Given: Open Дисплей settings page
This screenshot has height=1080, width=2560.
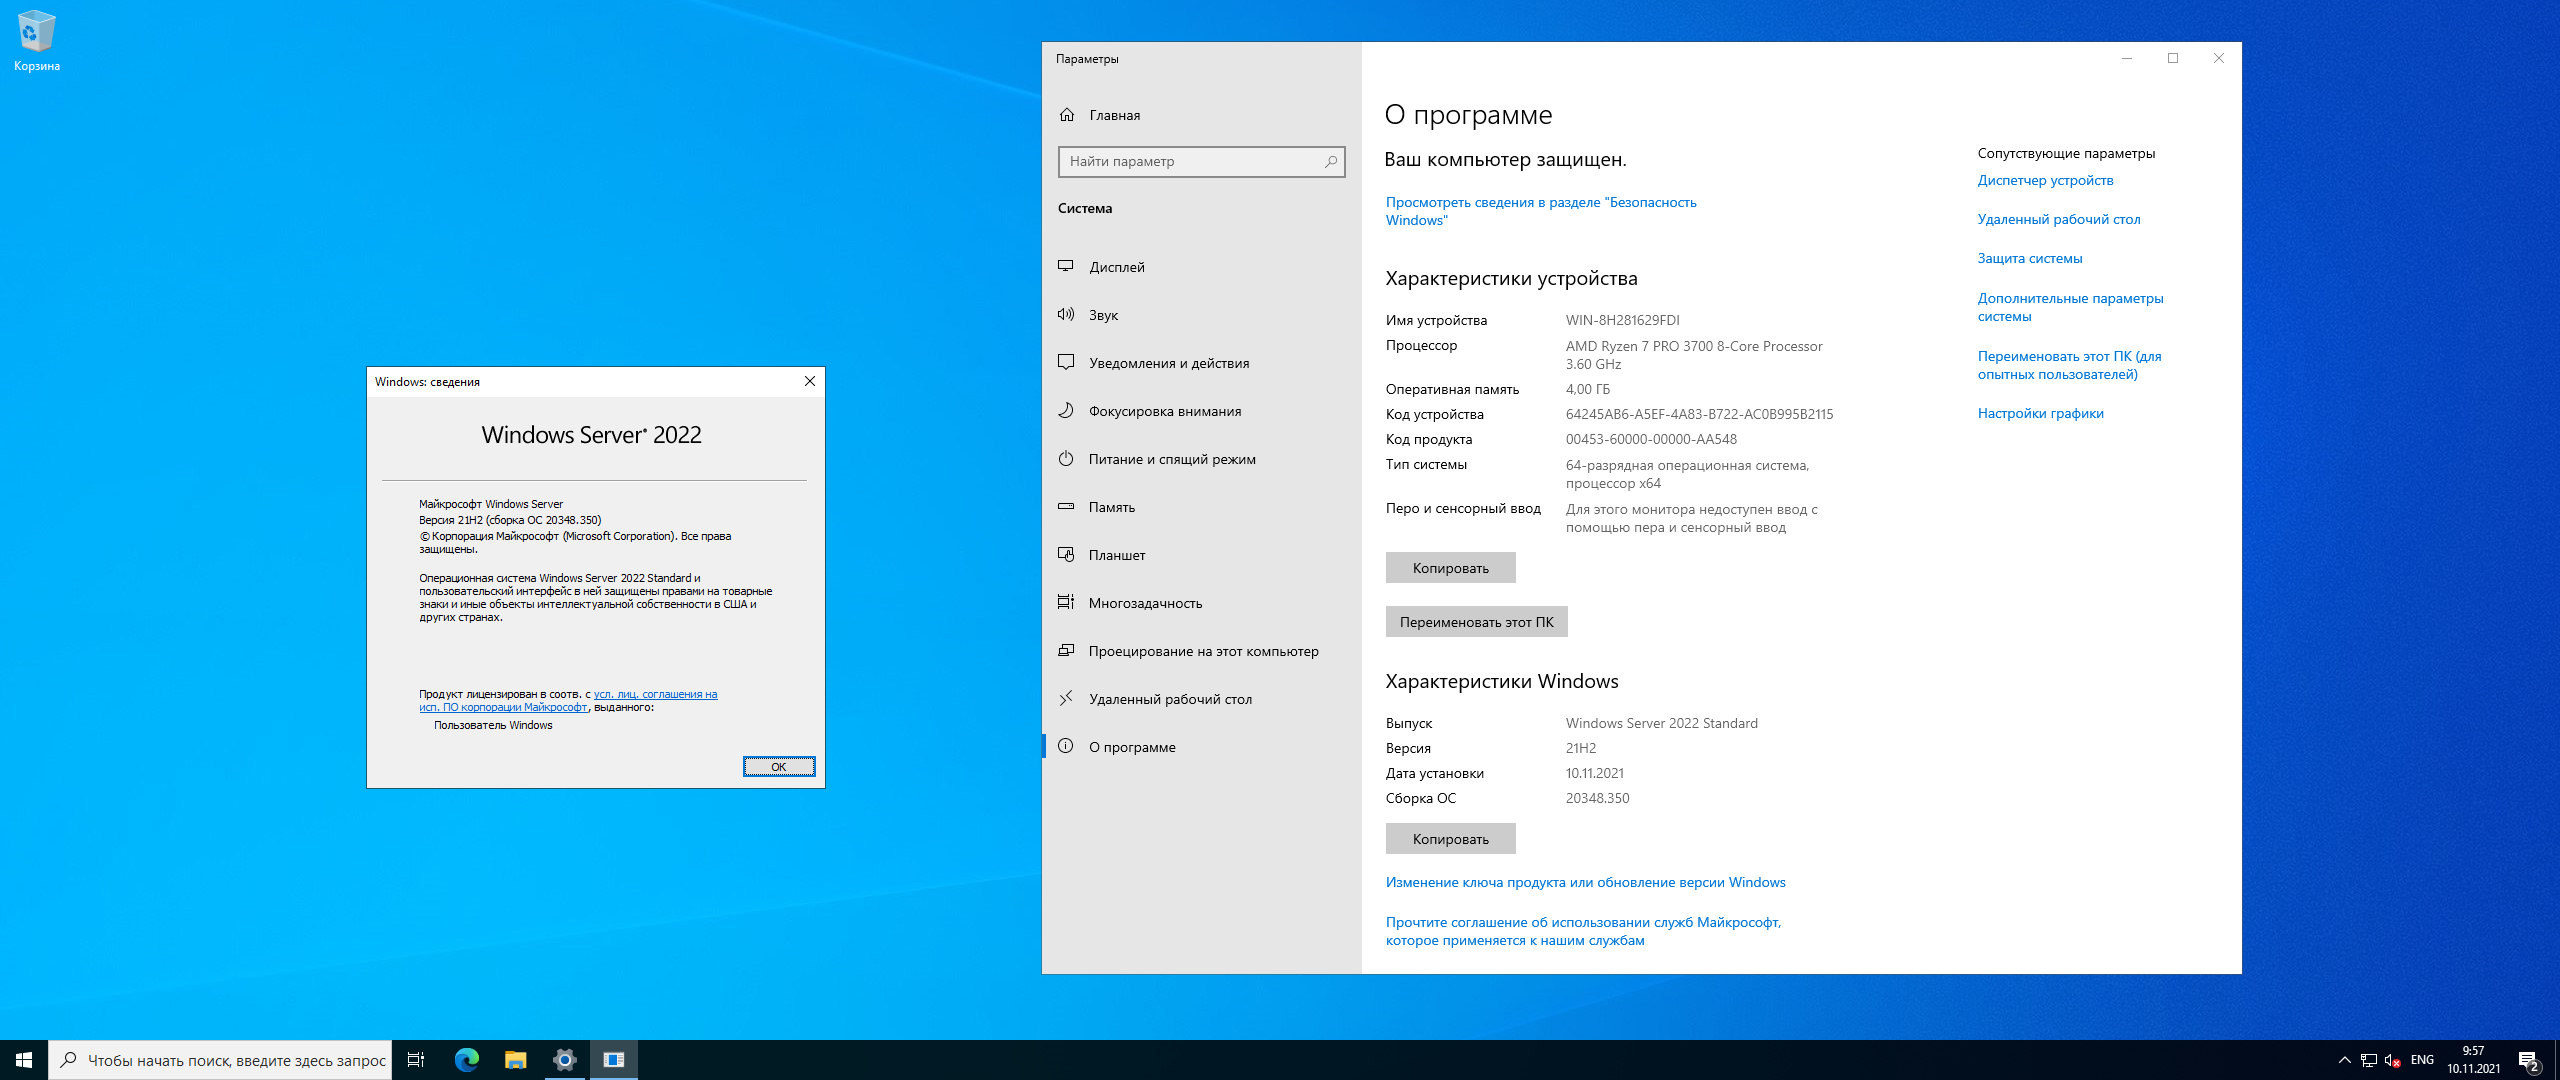Looking at the screenshot, I should point(1201,267).
